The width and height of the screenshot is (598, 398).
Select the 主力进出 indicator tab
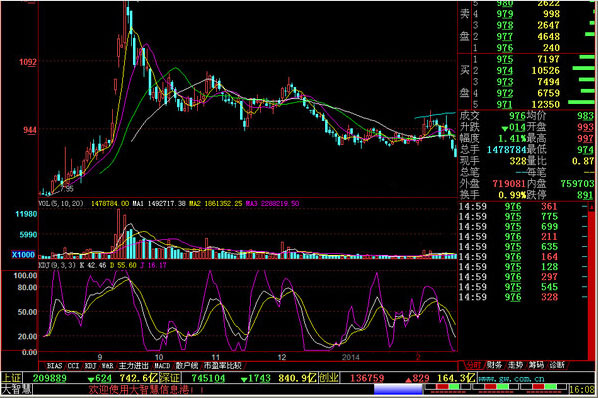(x=133, y=366)
